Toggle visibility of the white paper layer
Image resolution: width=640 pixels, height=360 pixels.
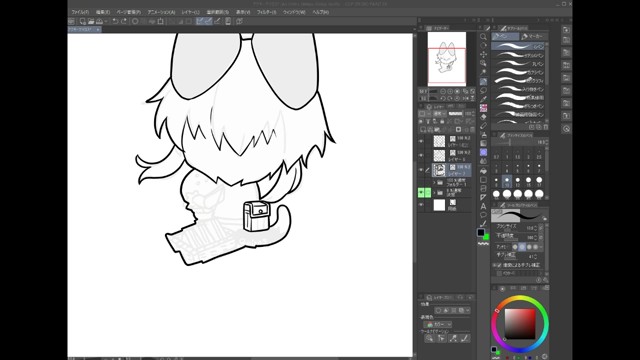pyautogui.click(x=421, y=205)
